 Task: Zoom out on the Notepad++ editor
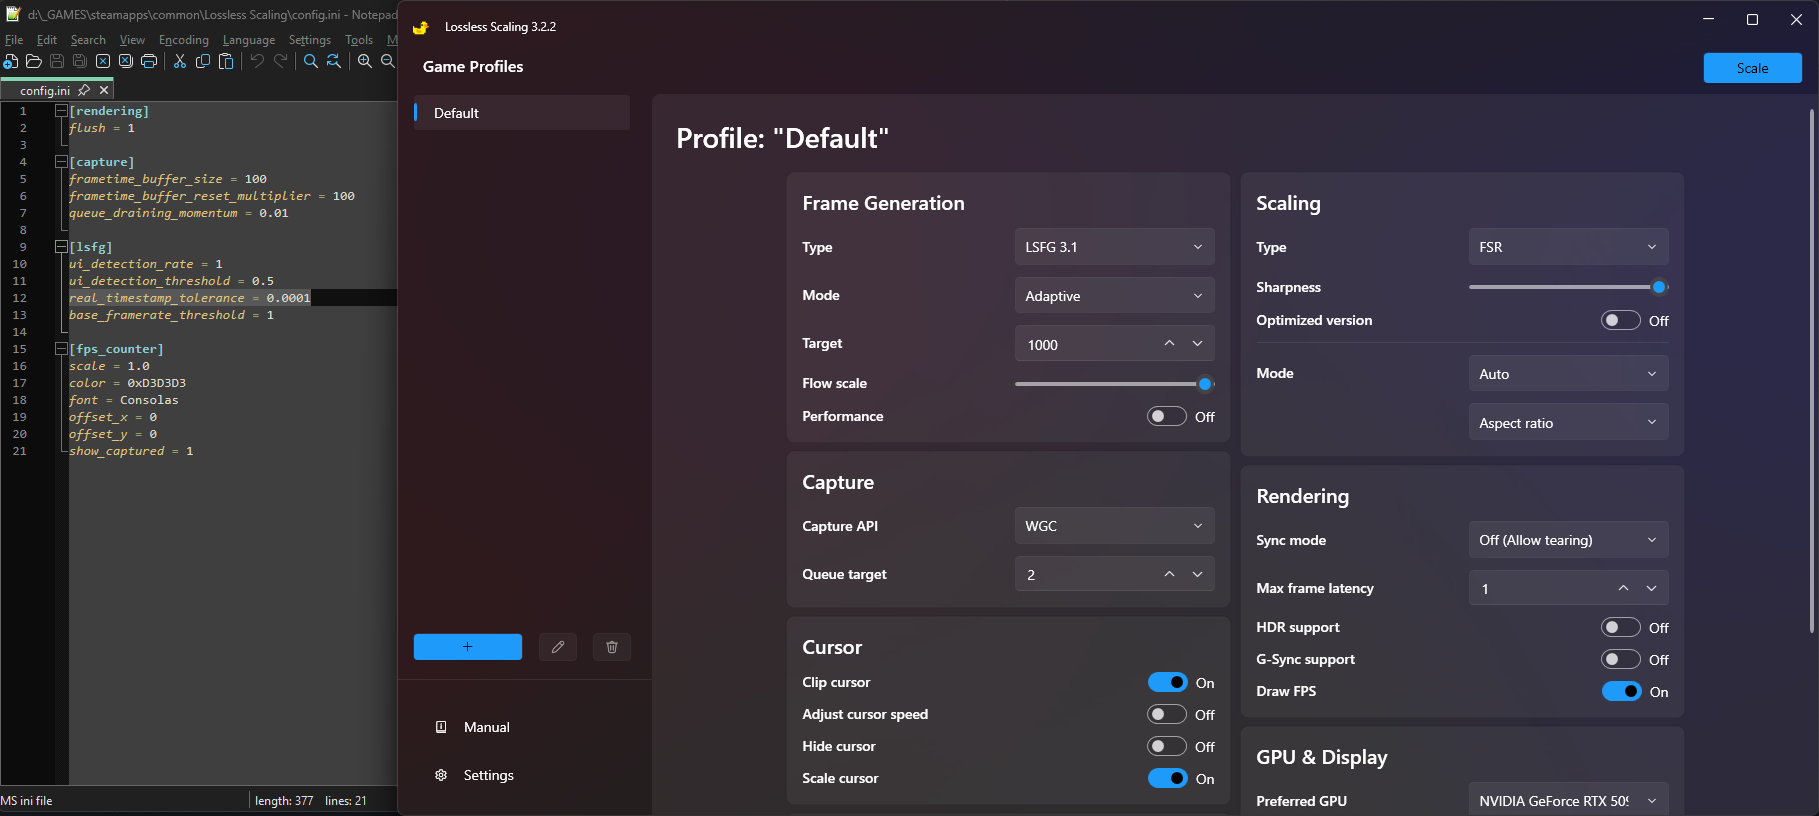(388, 62)
